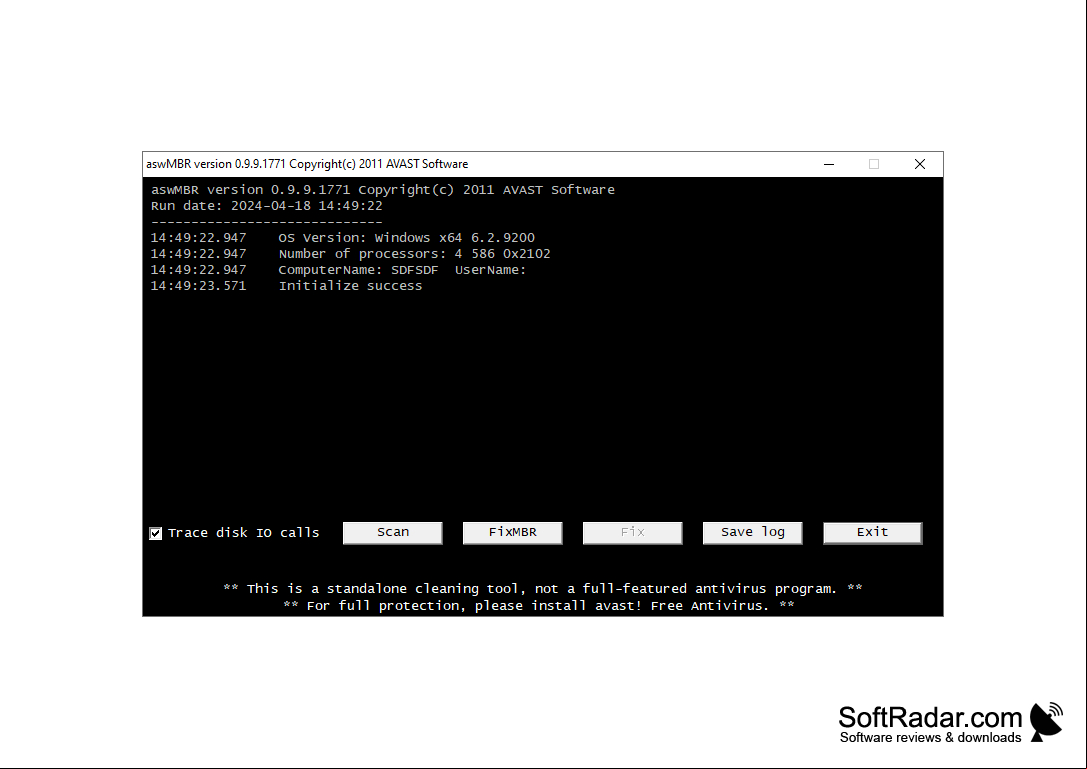1087x769 pixels.
Task: Click the disabled maximize button of aswMBR
Action: click(x=873, y=164)
